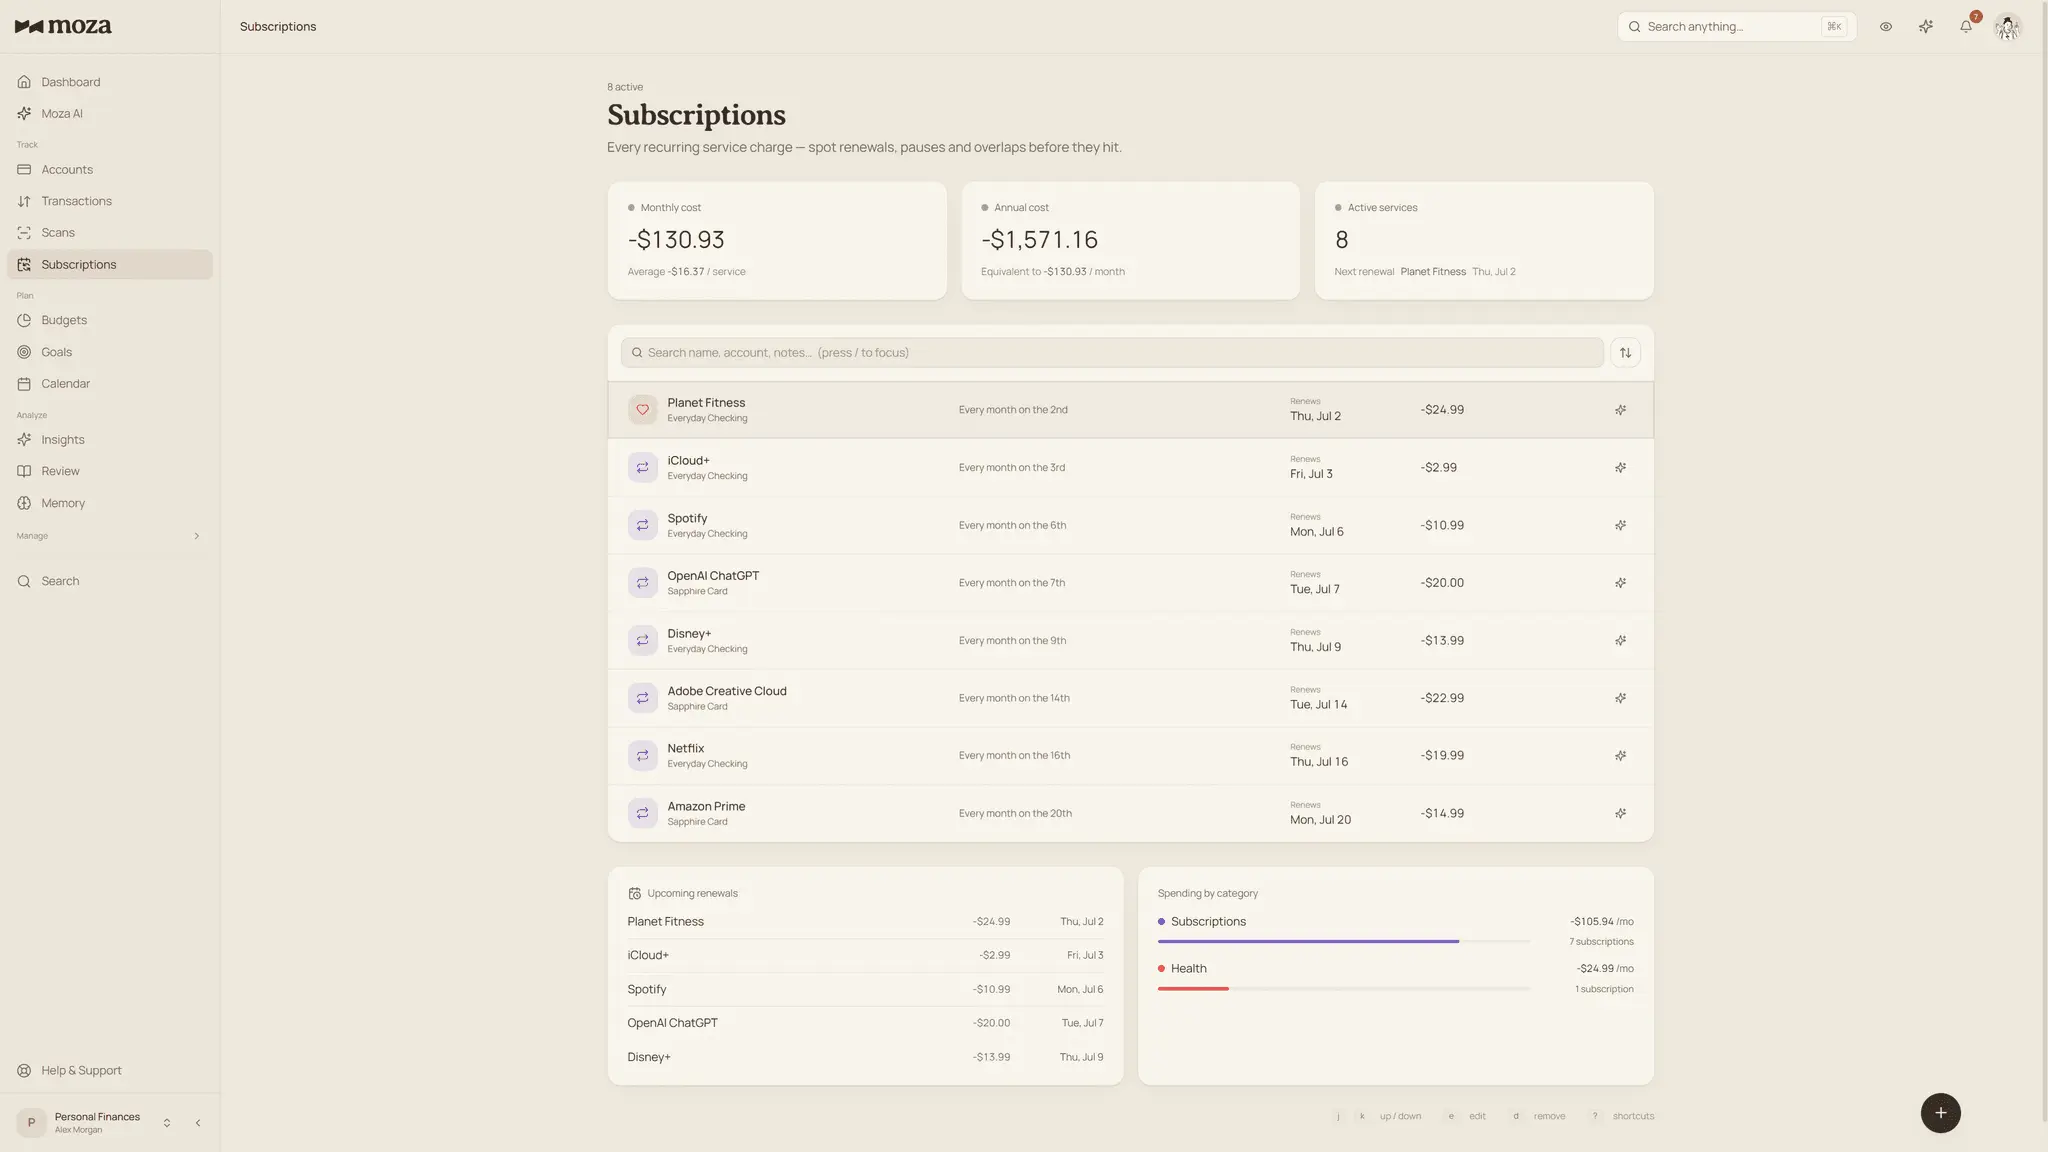Open the AI sparkle icon in header

click(x=1925, y=27)
